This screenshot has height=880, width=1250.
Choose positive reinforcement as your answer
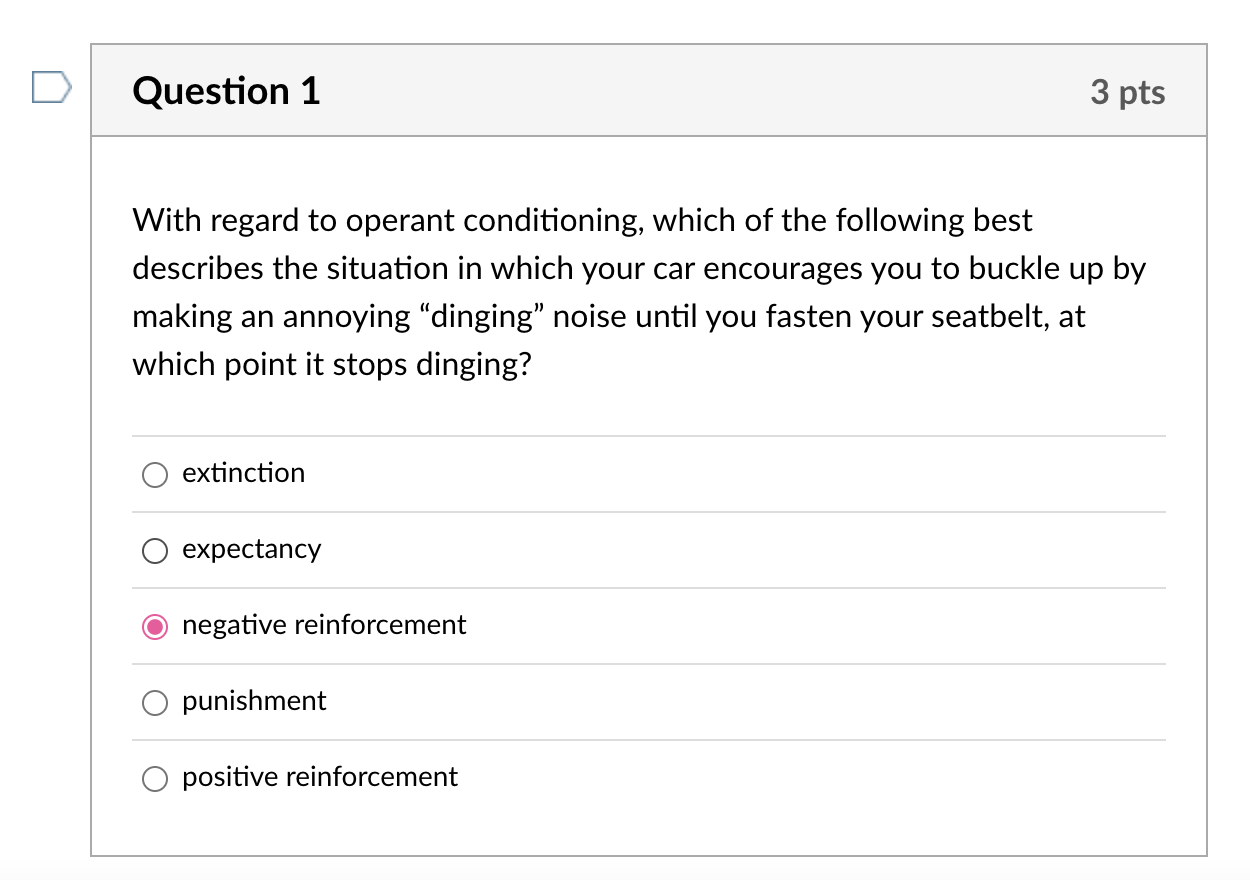pyautogui.click(x=155, y=778)
